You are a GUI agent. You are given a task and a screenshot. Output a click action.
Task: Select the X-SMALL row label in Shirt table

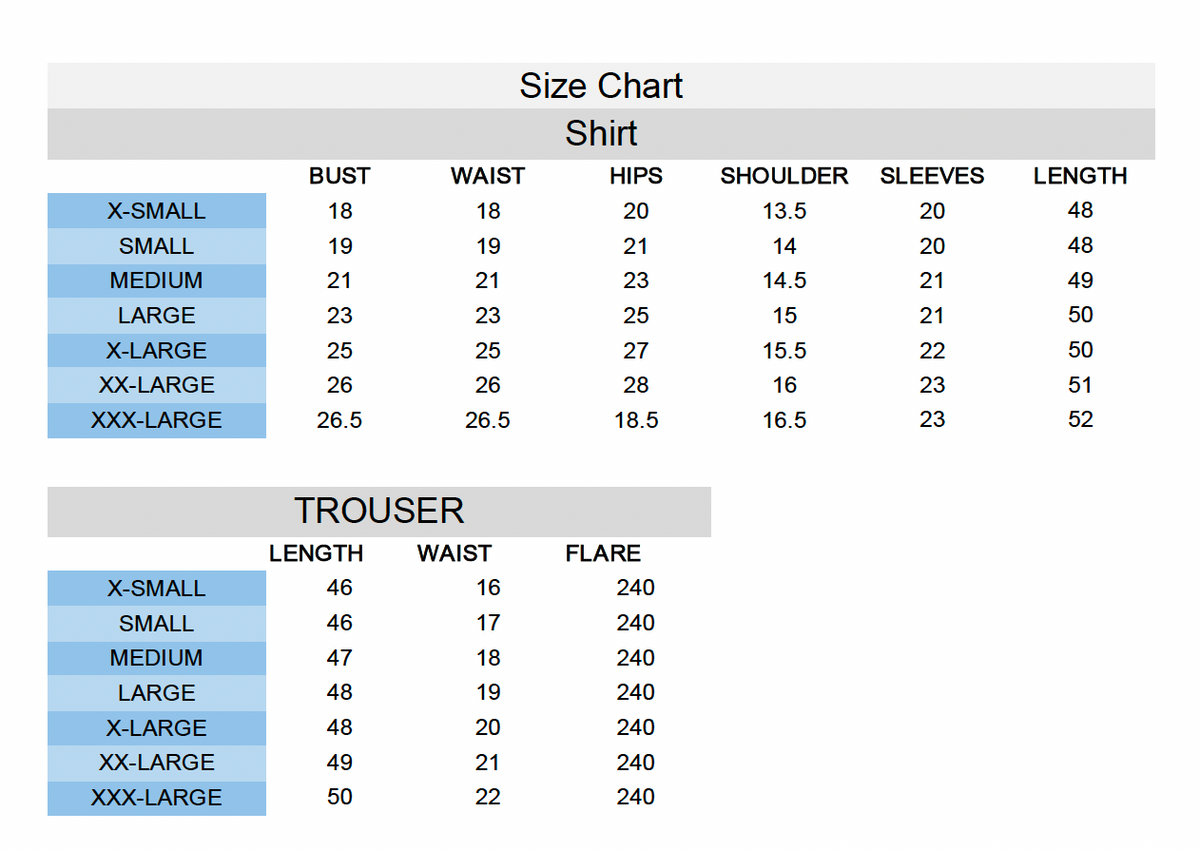157,211
